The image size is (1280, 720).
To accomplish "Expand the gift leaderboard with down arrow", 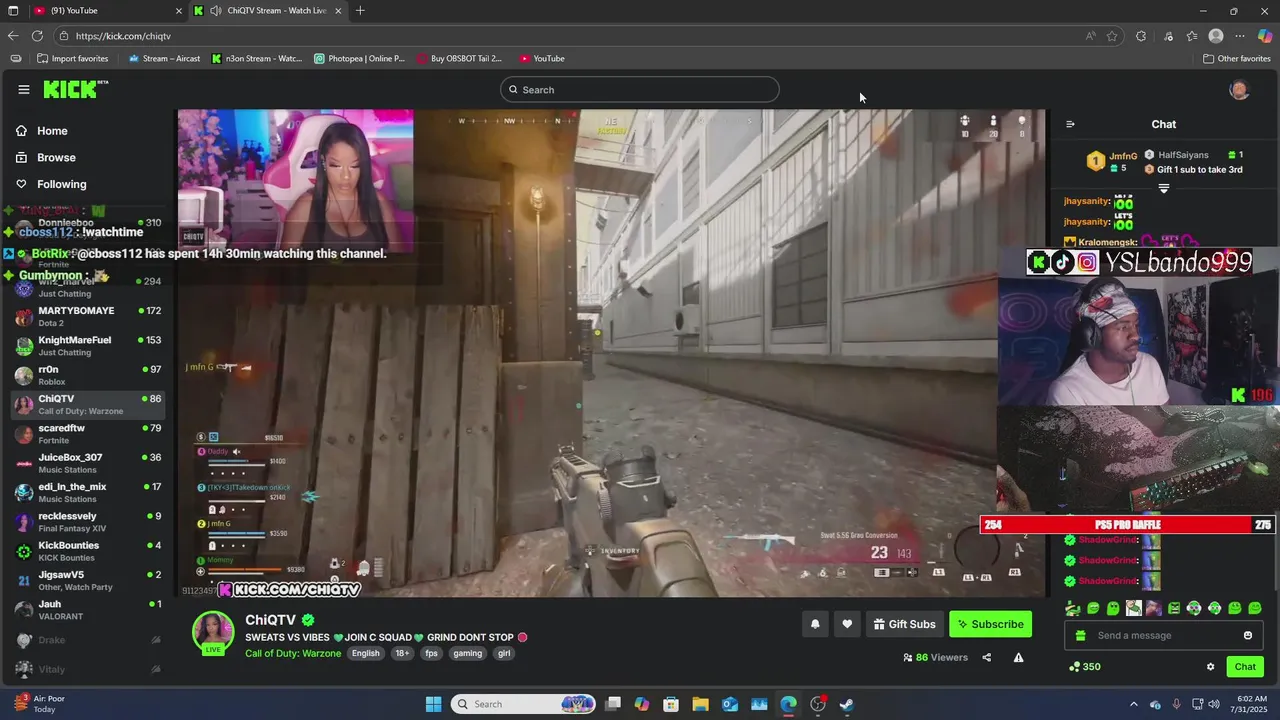I will tap(1164, 188).
